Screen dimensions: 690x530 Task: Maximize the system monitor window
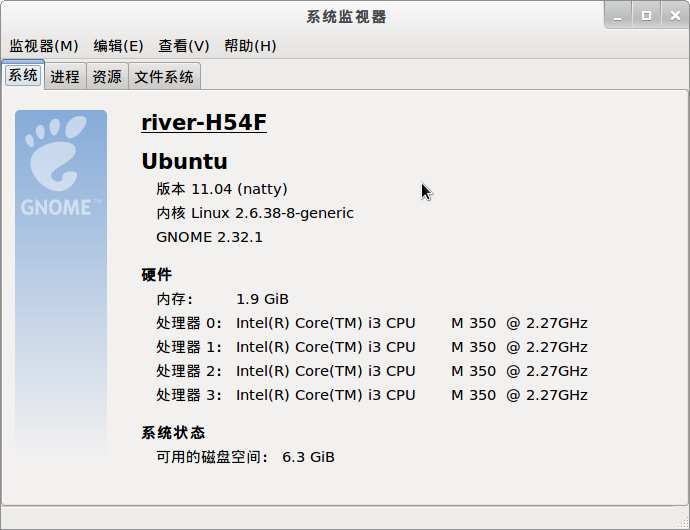pos(646,16)
